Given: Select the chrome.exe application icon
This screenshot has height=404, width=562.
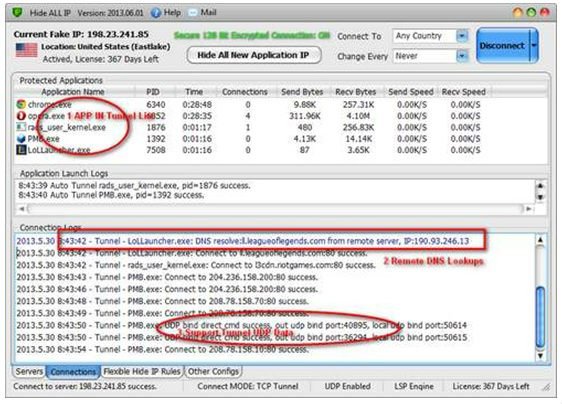Looking at the screenshot, I should coord(21,104).
